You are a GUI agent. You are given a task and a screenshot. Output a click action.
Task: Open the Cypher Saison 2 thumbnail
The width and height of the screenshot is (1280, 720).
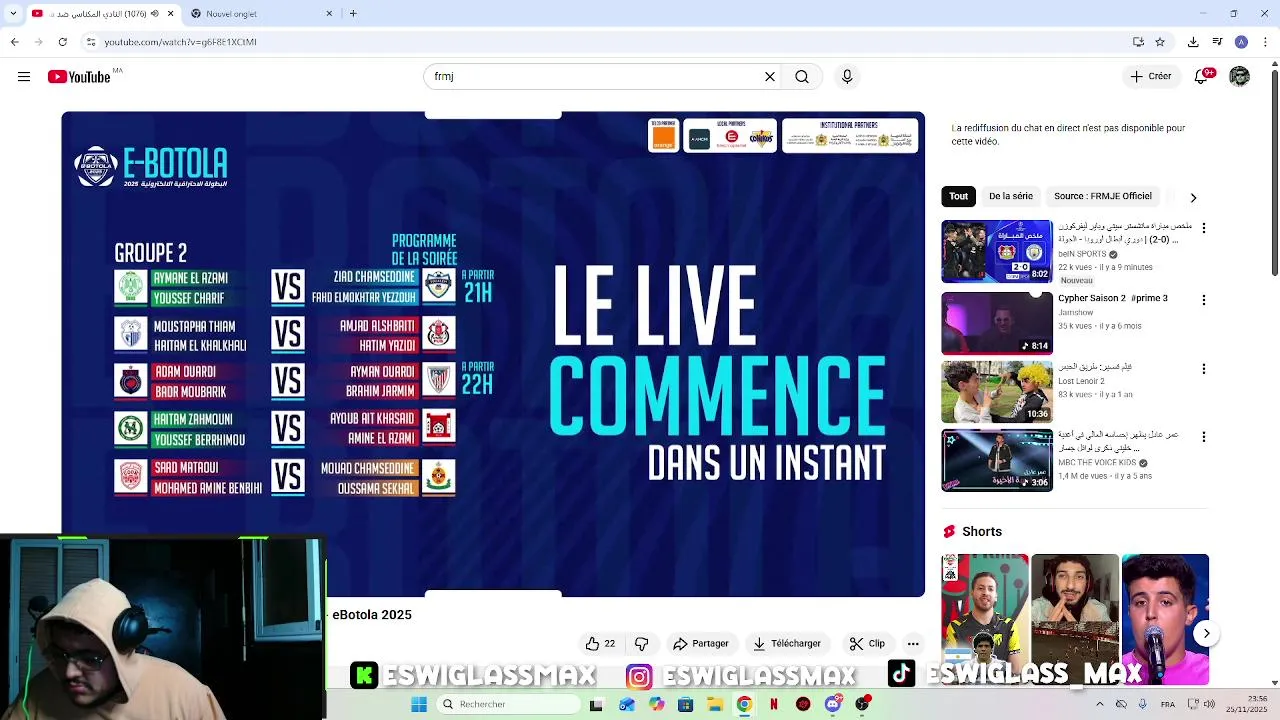(x=997, y=323)
